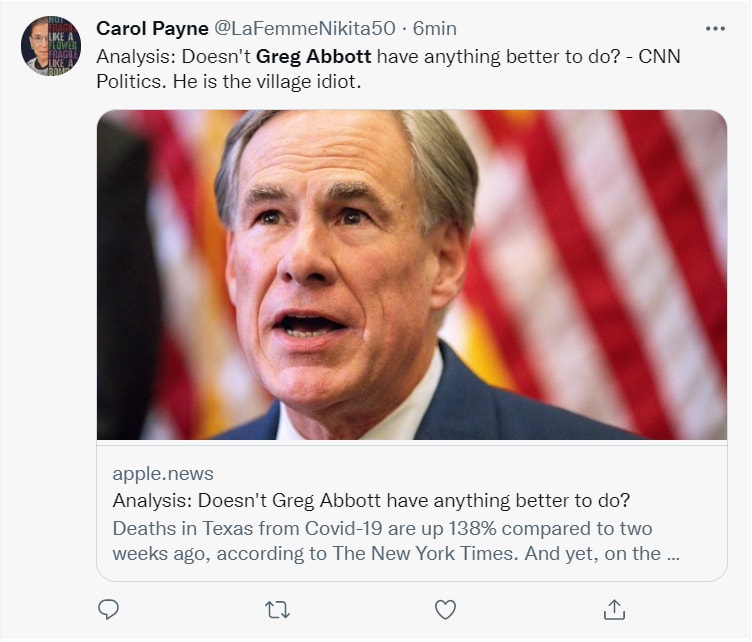Click Carol Payne's profile avatar
Screen dimensions: 752x642
pos(49,46)
